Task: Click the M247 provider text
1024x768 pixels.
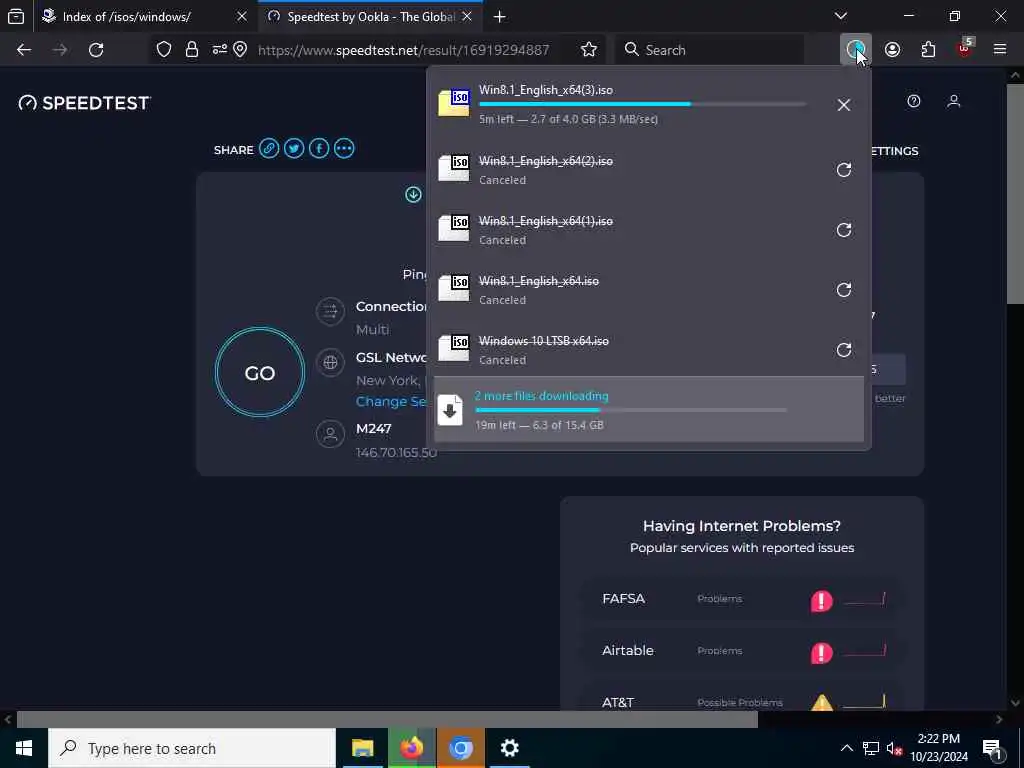Action: 374,429
